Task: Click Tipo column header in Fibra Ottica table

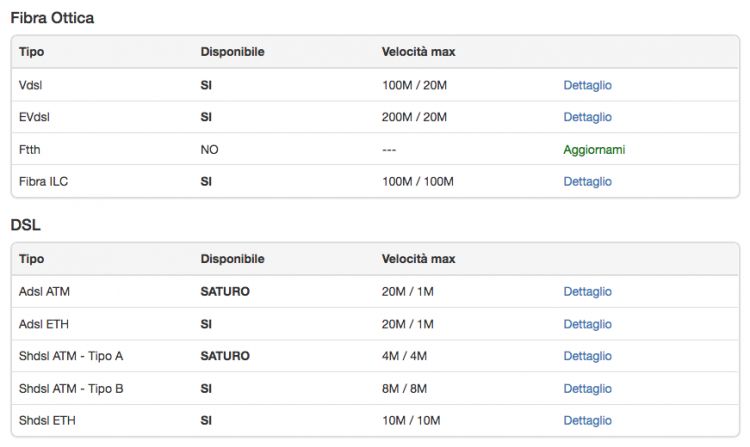Action: coord(31,51)
